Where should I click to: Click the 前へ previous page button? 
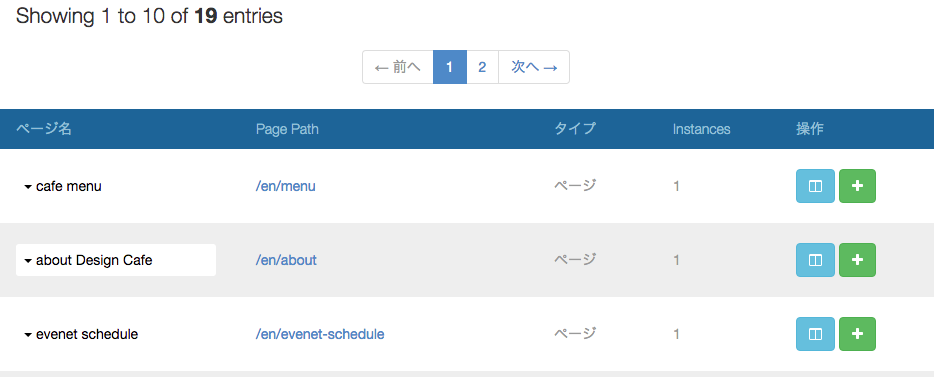398,67
